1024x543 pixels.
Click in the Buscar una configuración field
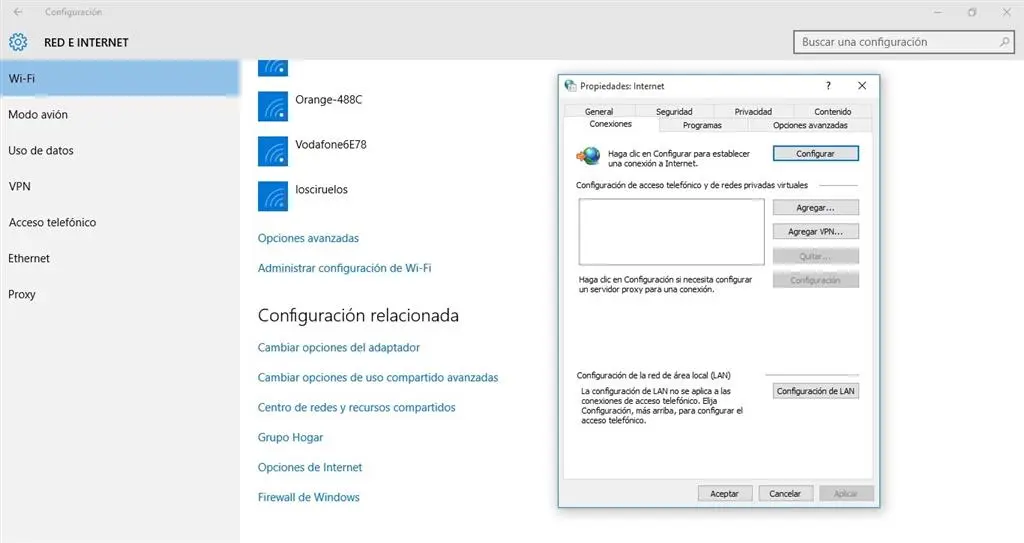(903, 42)
